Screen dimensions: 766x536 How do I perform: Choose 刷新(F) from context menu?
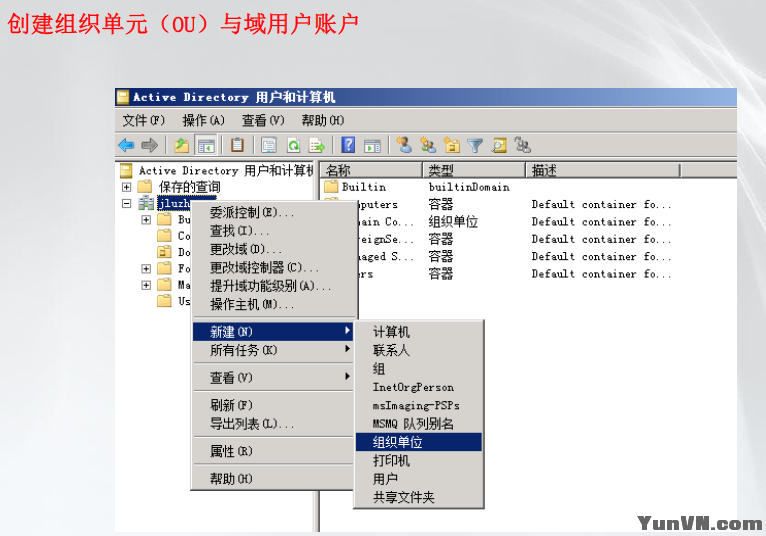pyautogui.click(x=274, y=405)
